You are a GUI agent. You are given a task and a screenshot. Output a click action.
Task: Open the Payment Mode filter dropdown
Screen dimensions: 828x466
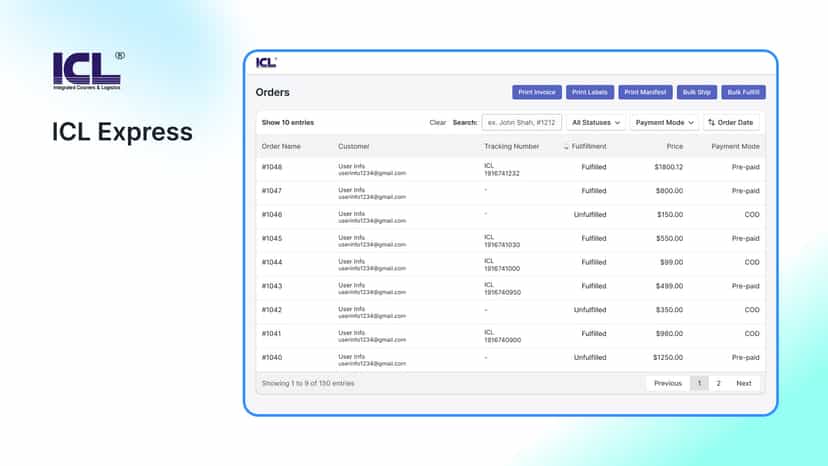click(664, 123)
